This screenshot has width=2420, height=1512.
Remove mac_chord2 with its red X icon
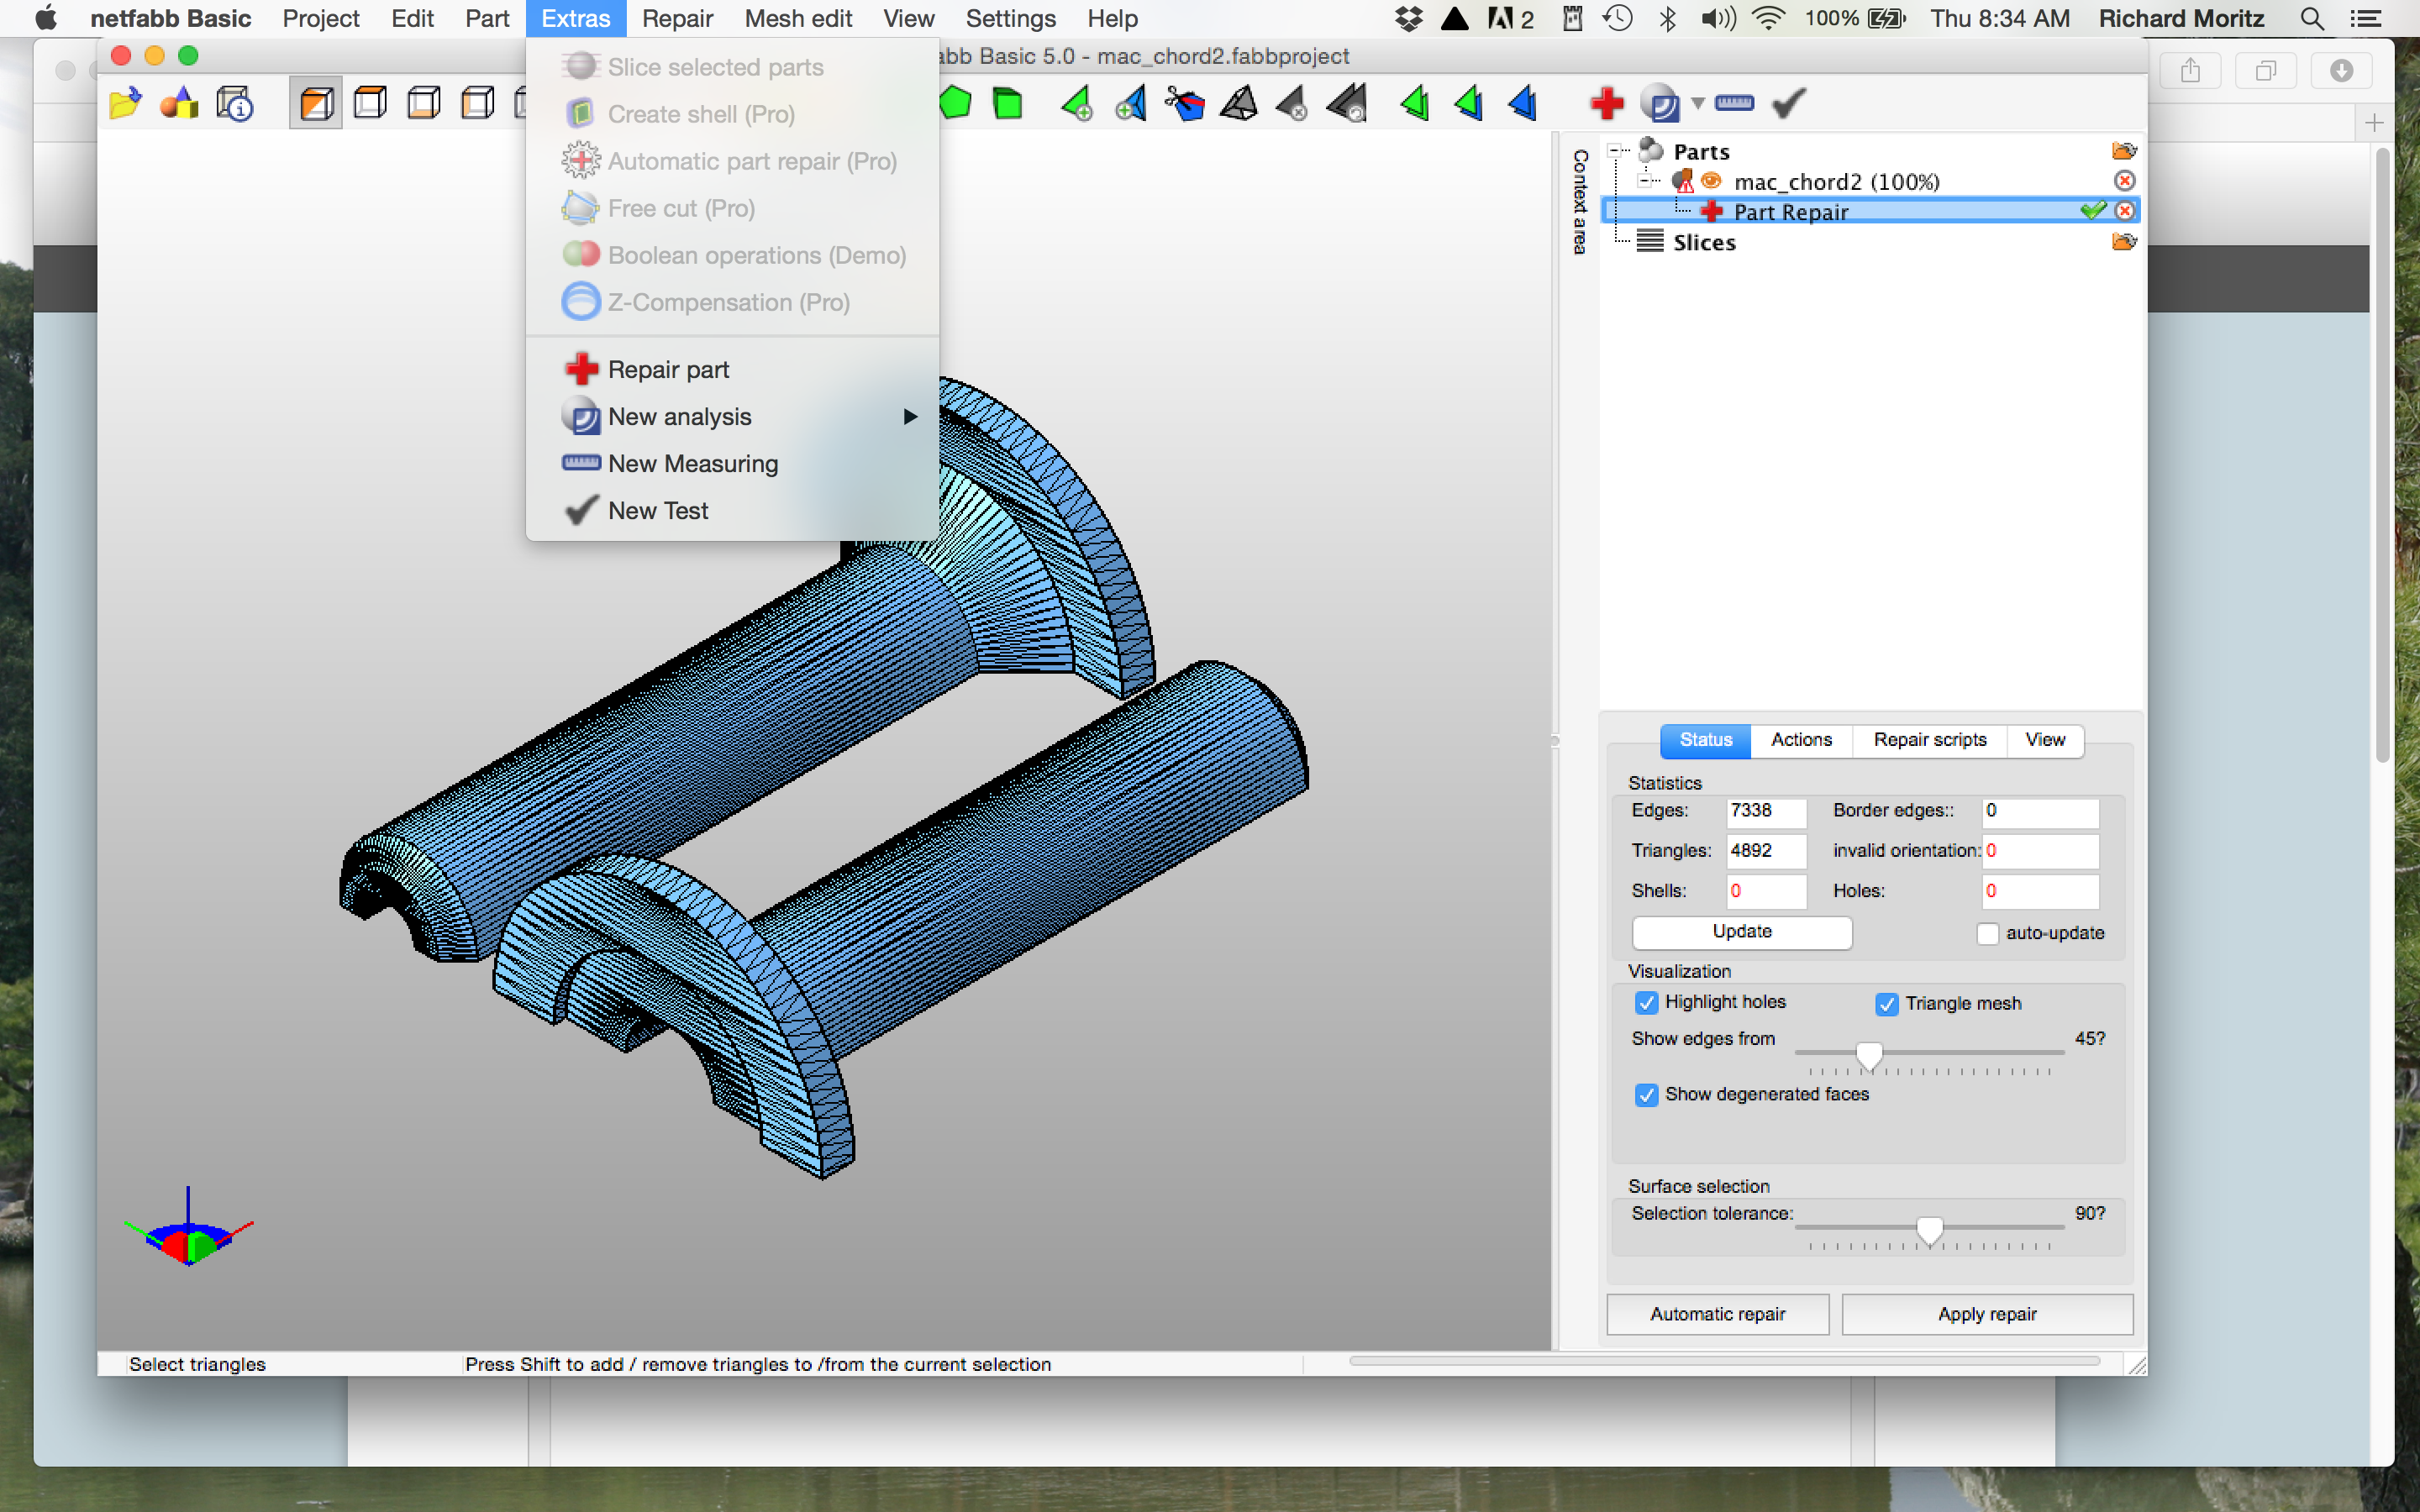coord(2125,181)
